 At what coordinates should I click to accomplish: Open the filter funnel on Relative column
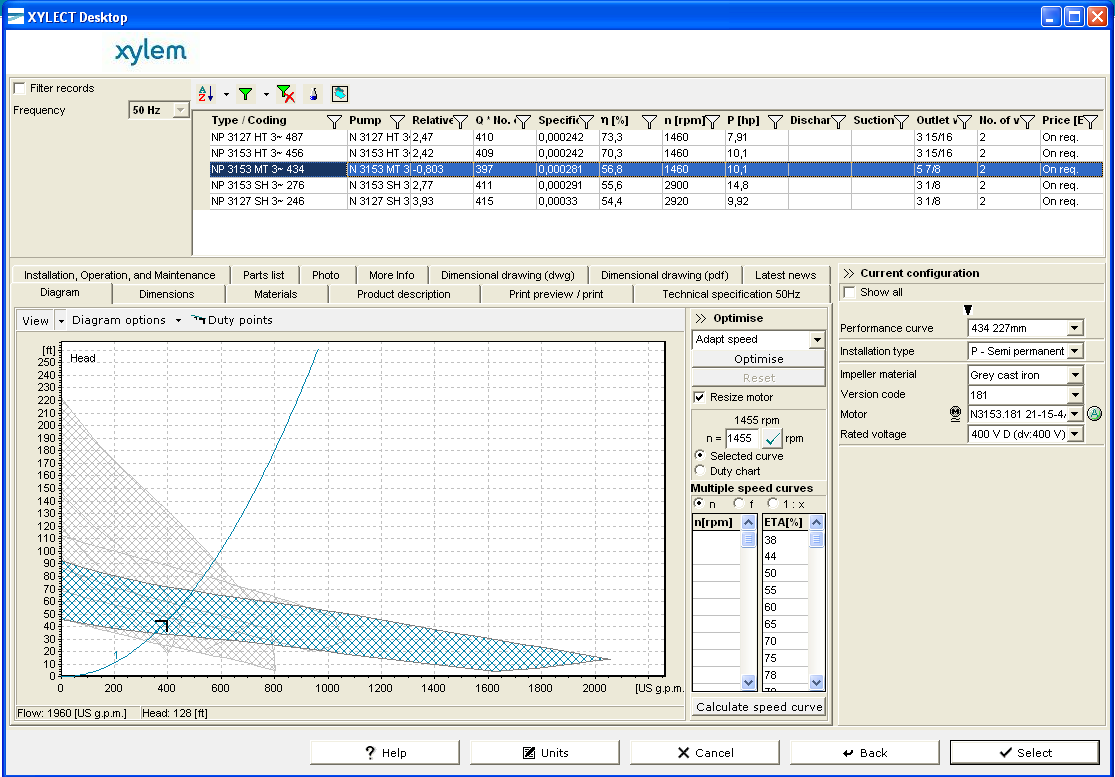[x=460, y=122]
